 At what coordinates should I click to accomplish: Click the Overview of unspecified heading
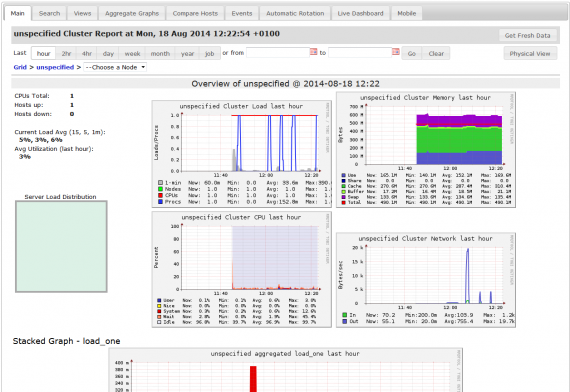[285, 84]
